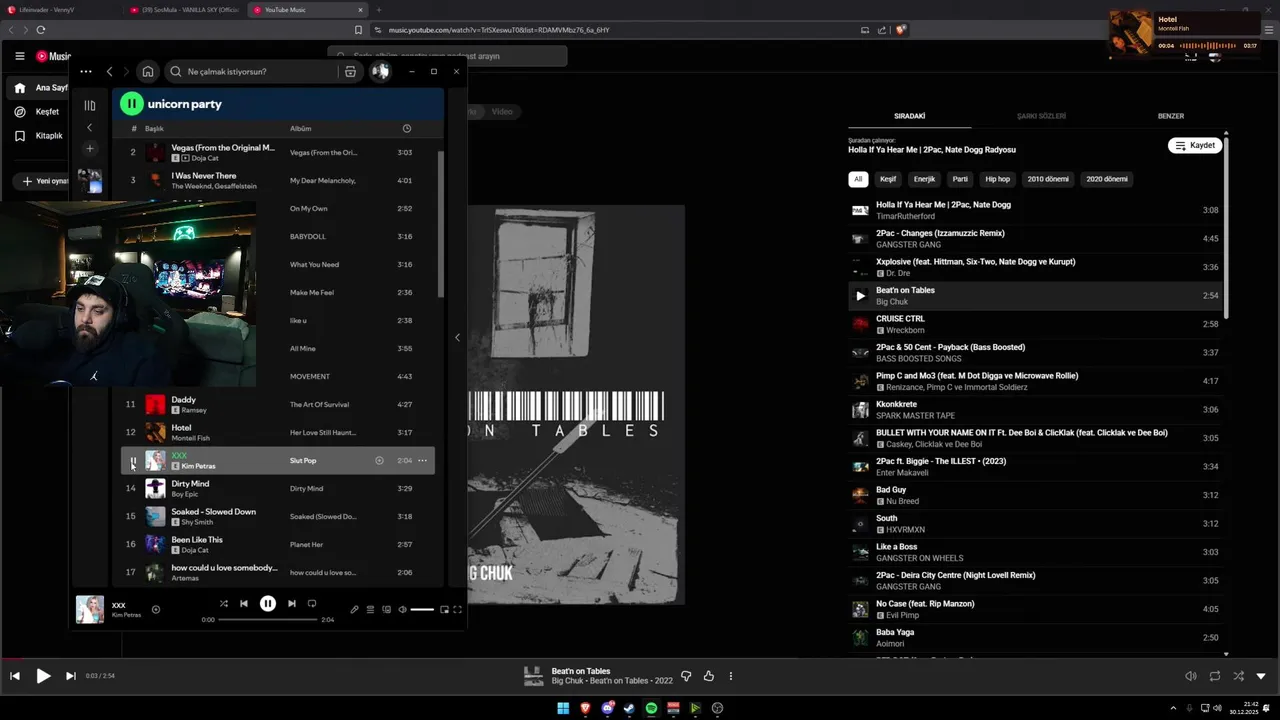Switch to BENZER tab

point(1170,116)
